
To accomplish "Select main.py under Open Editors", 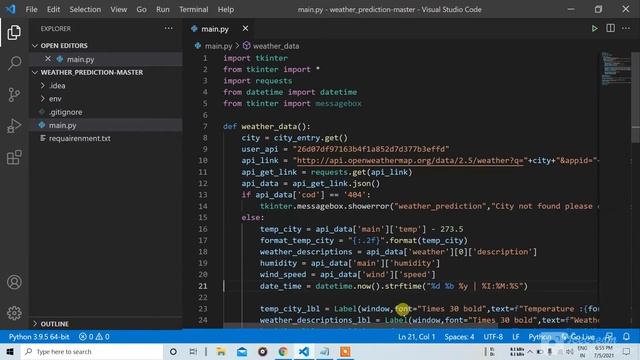I will 80,59.
